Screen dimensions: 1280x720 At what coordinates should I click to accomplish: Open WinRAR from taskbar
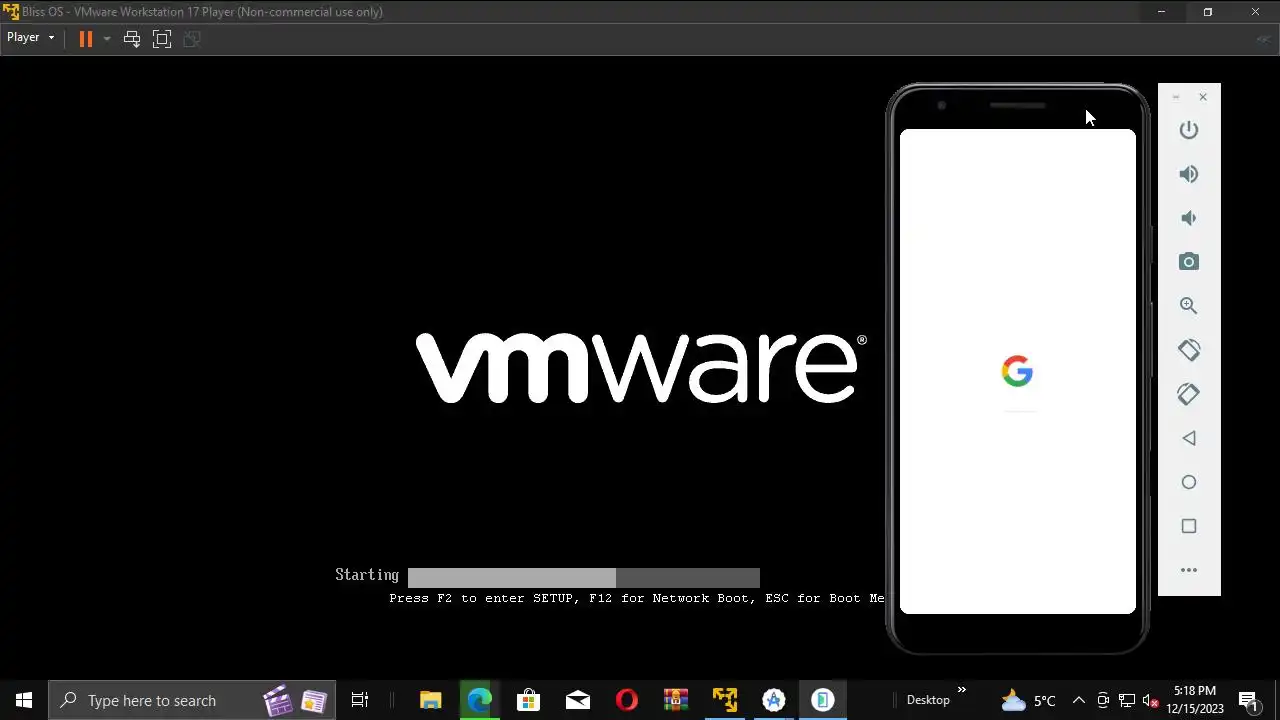click(675, 700)
